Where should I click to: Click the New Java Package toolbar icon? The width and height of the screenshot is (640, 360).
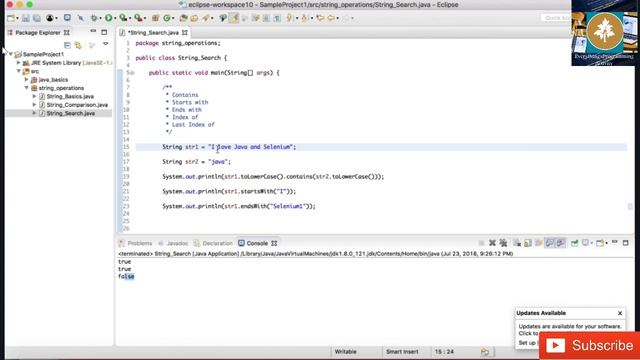(x=156, y=18)
